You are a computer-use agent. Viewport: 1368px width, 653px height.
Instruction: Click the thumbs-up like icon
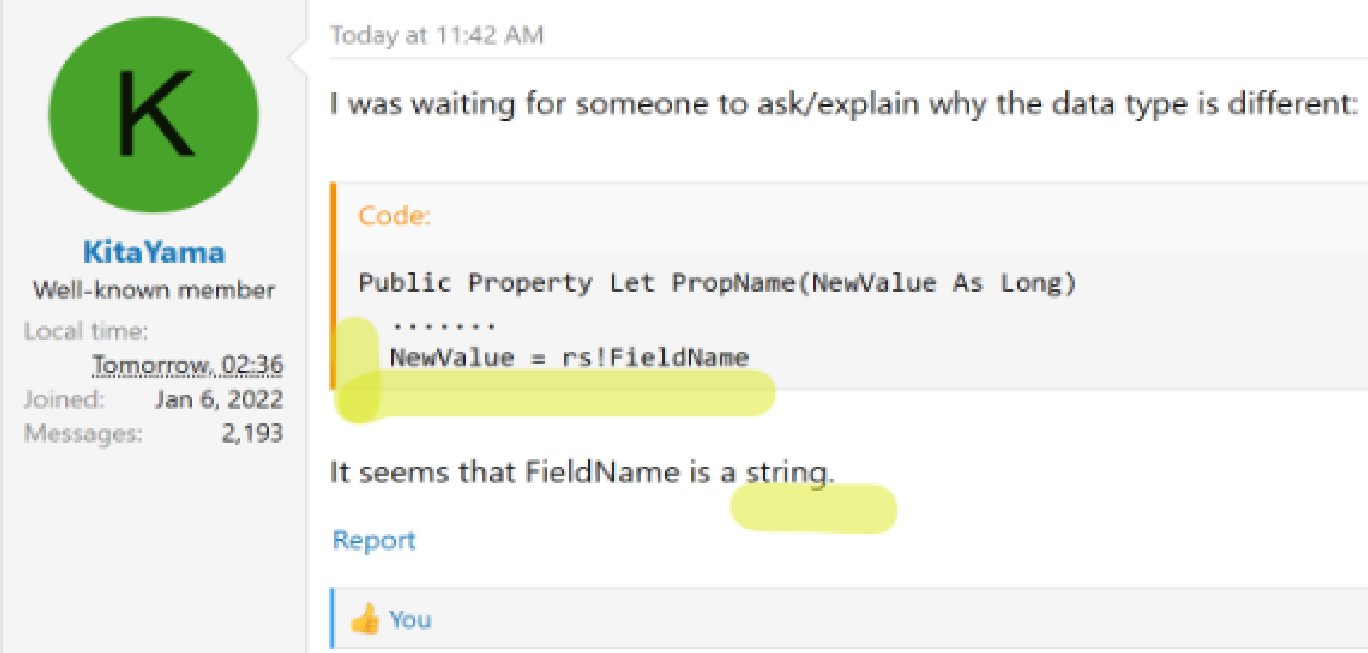tap(365, 620)
